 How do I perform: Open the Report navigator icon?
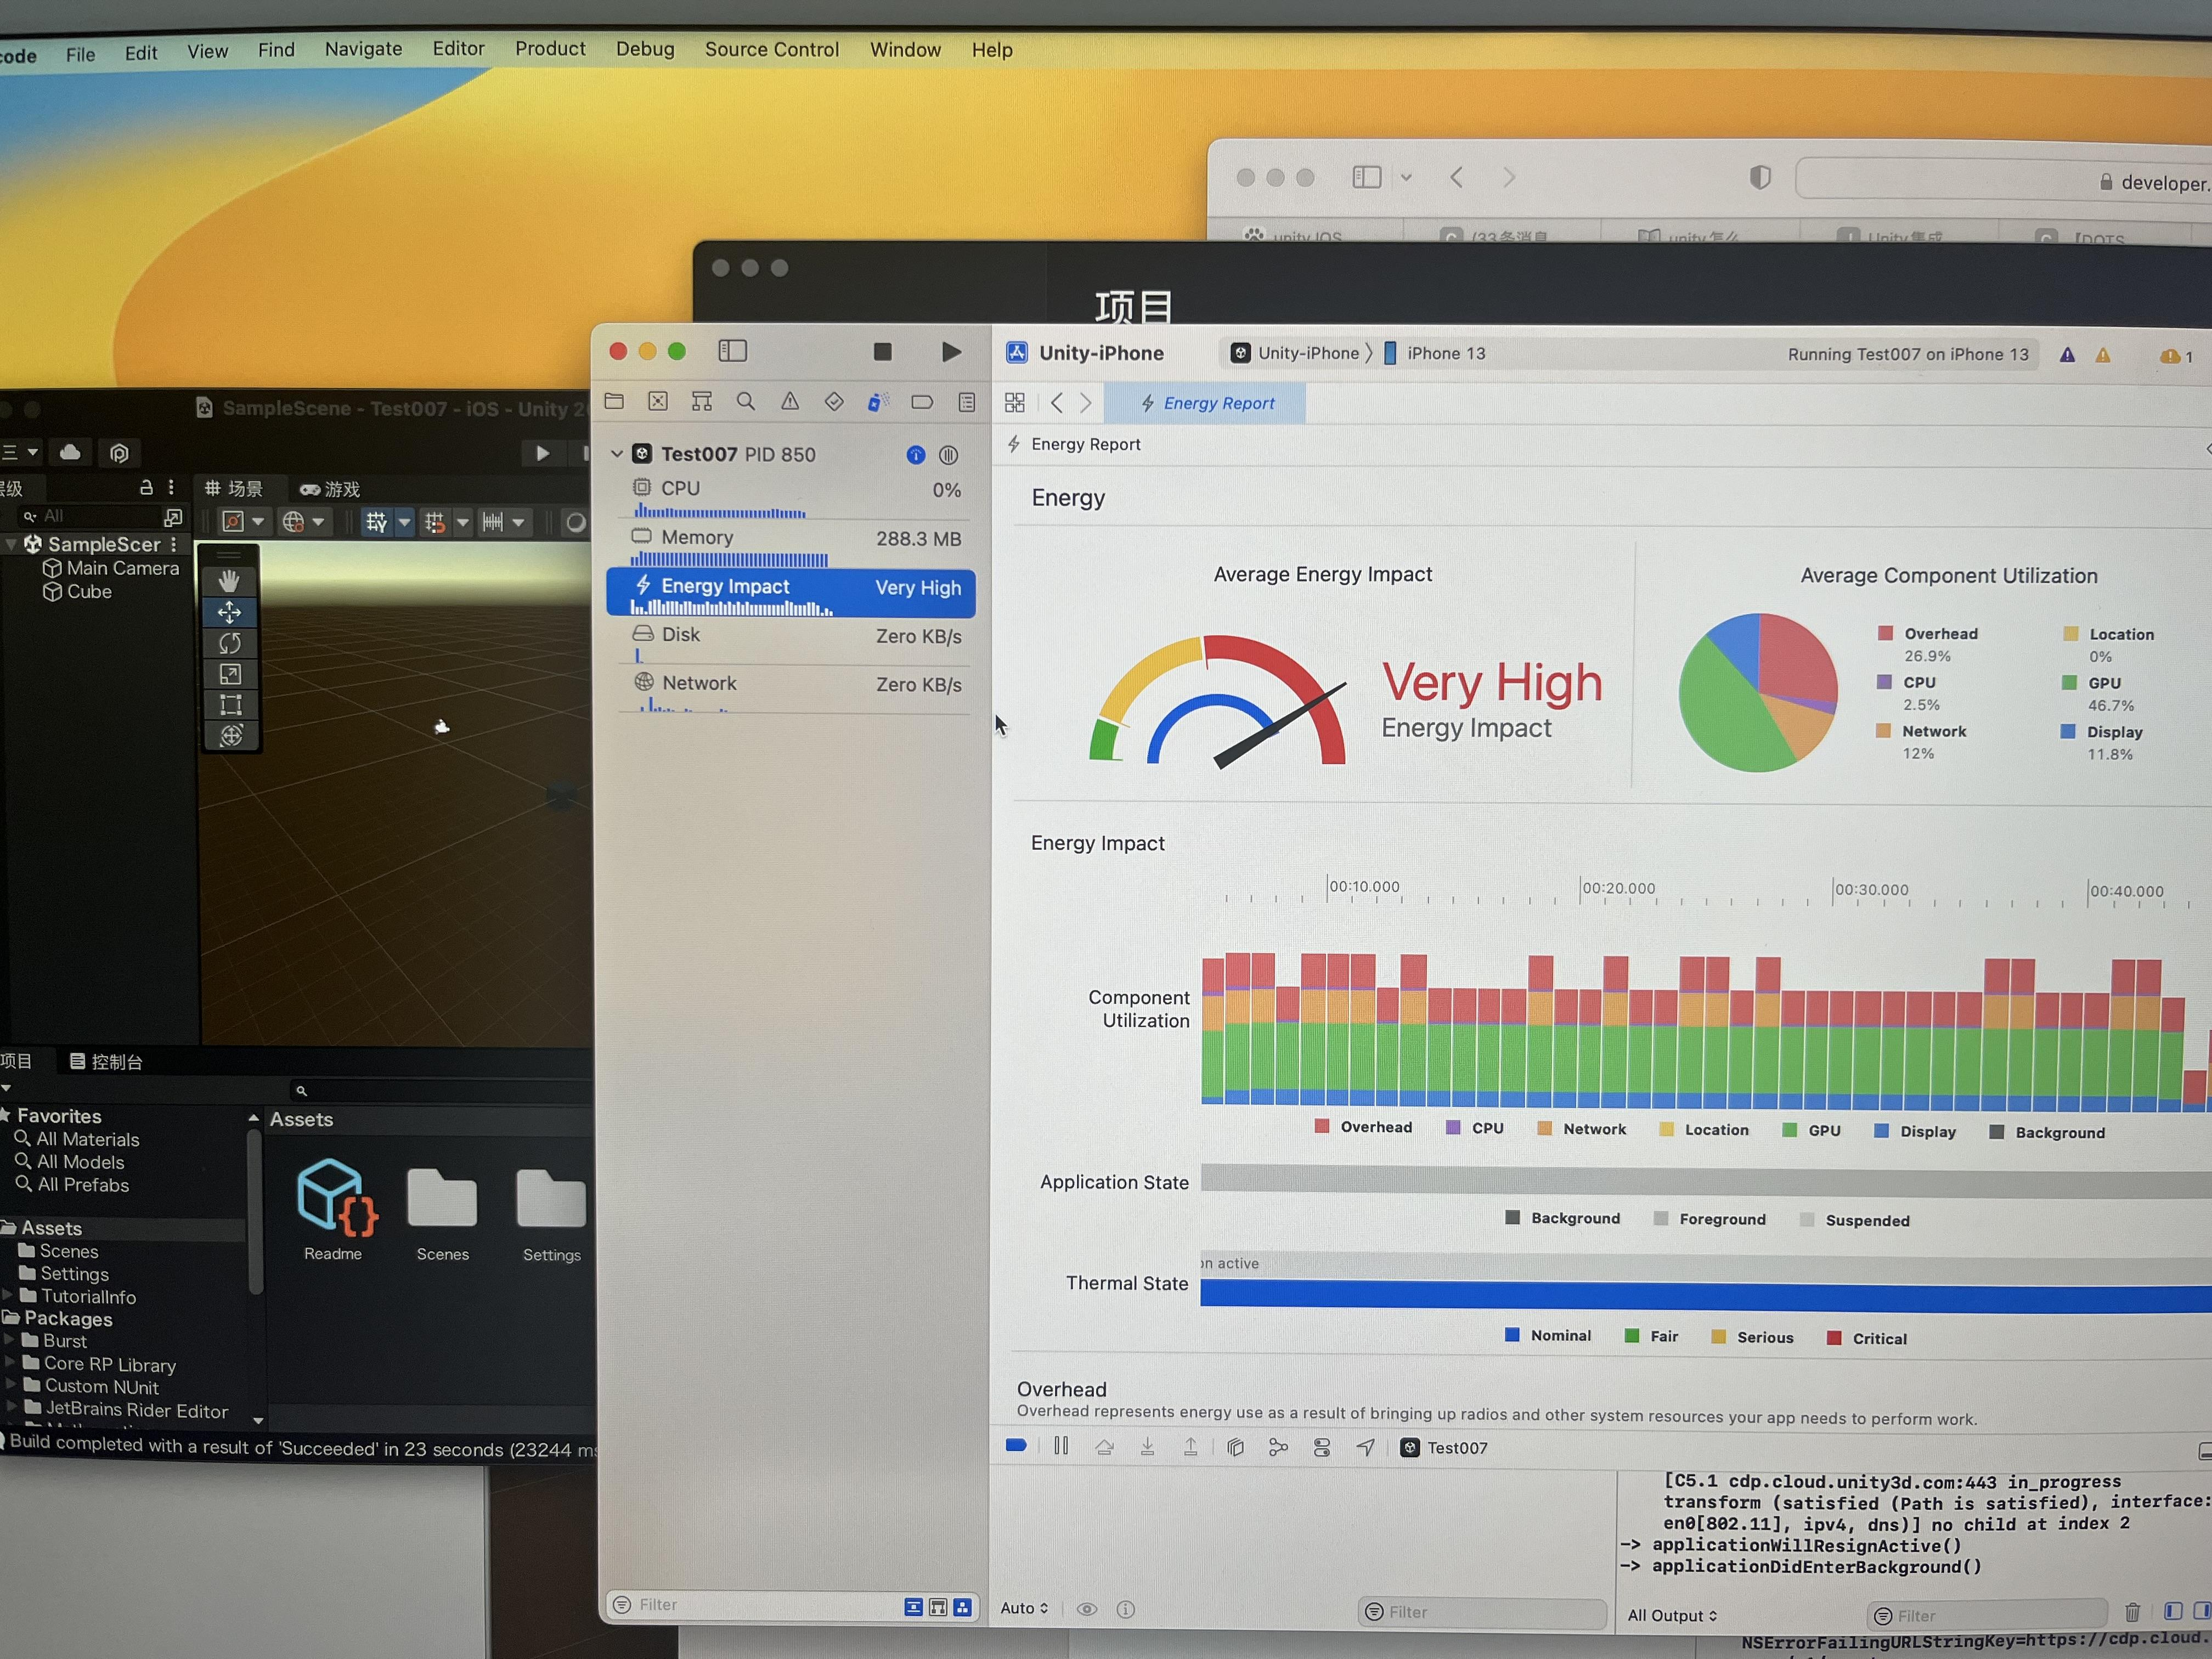pos(966,402)
